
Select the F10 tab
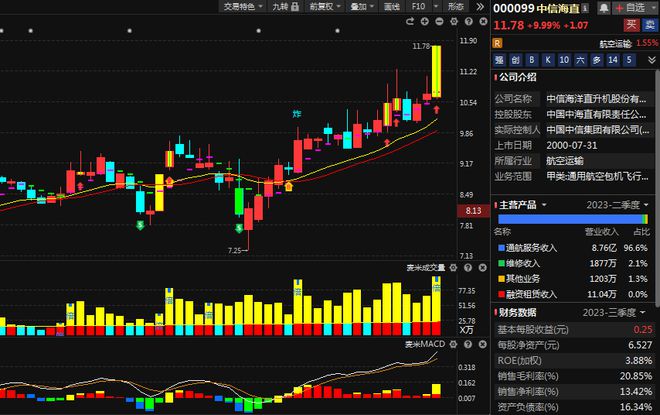419,8
